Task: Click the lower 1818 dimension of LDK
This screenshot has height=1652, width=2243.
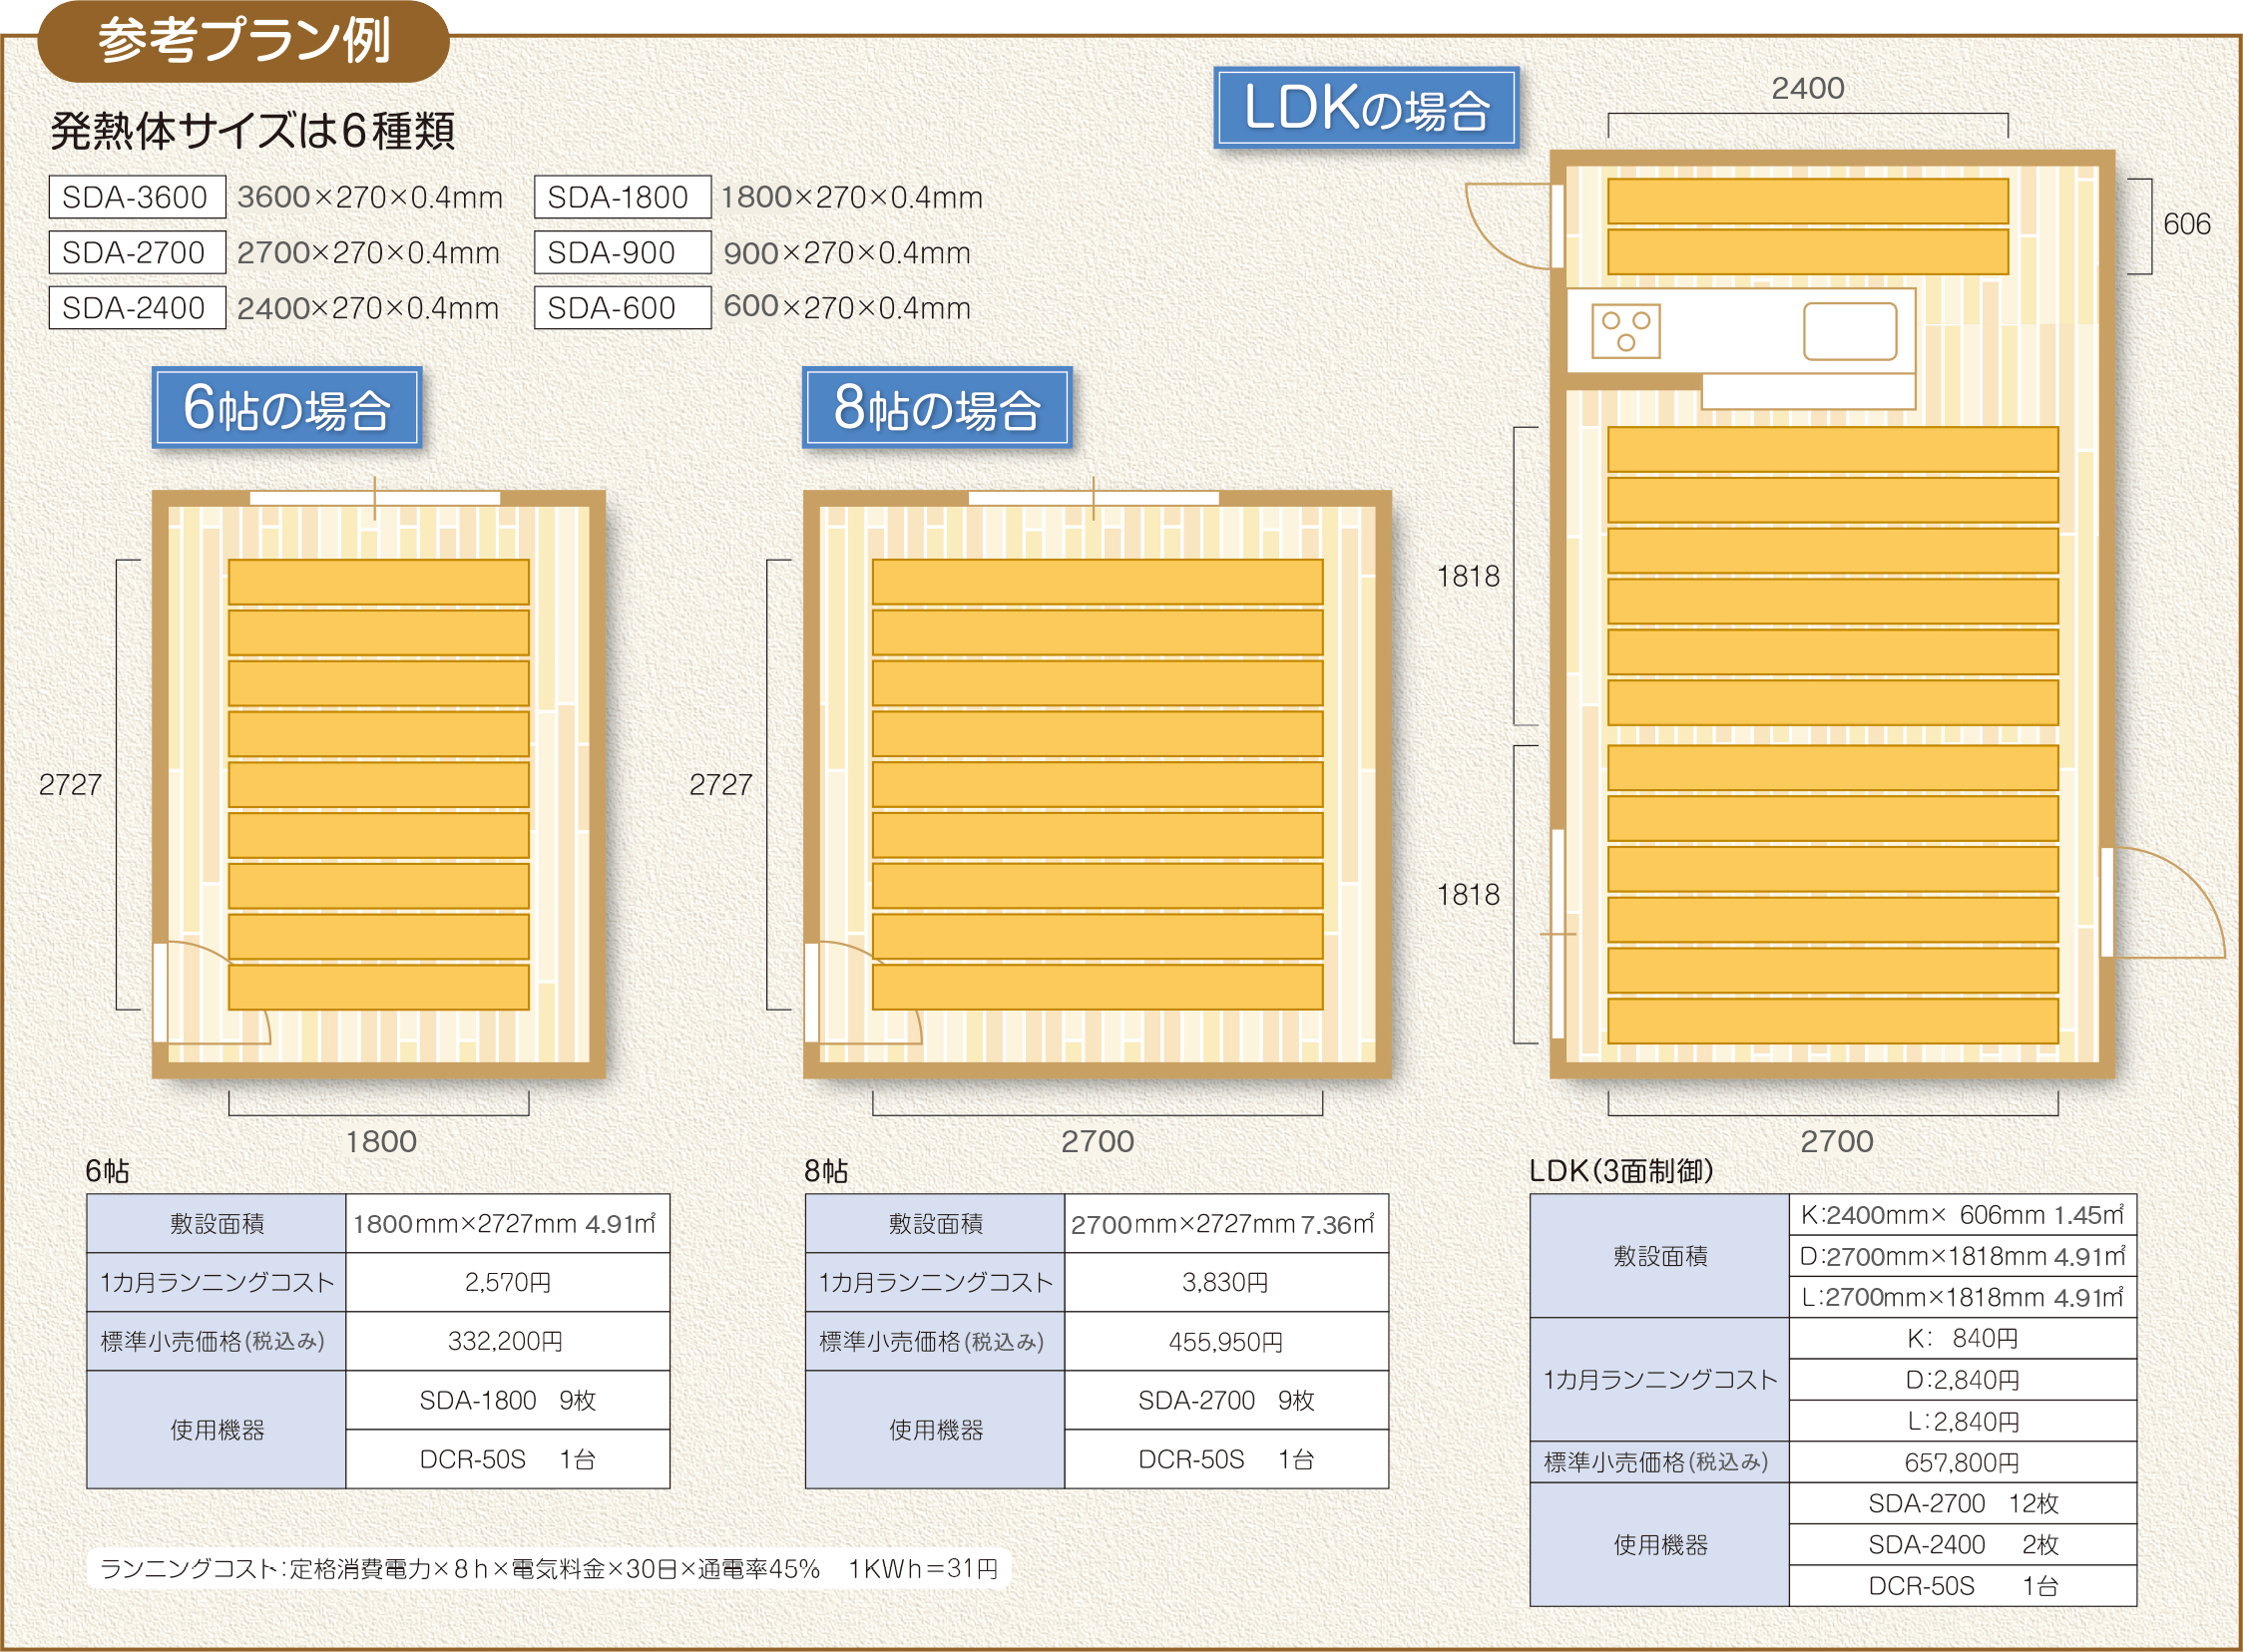Action: [1469, 894]
